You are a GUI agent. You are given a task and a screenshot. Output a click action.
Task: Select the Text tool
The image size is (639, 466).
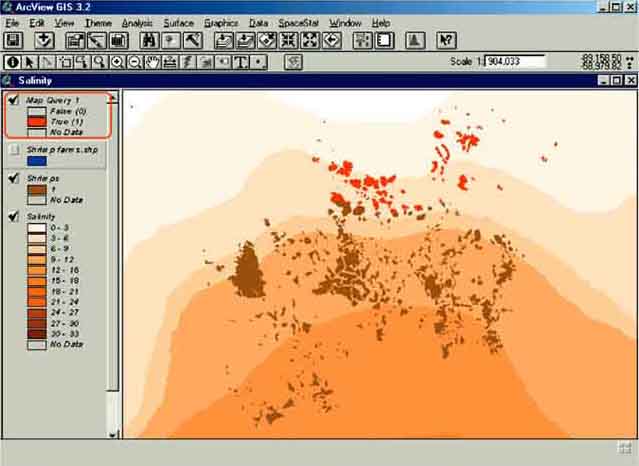tap(241, 62)
